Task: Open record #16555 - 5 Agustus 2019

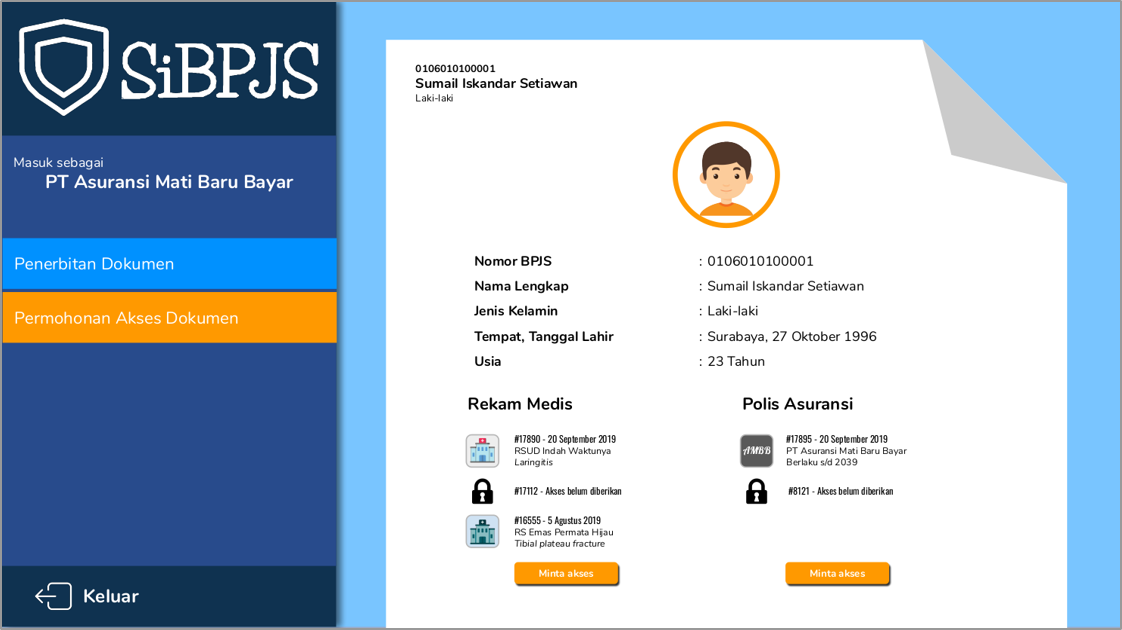Action: tap(557, 520)
